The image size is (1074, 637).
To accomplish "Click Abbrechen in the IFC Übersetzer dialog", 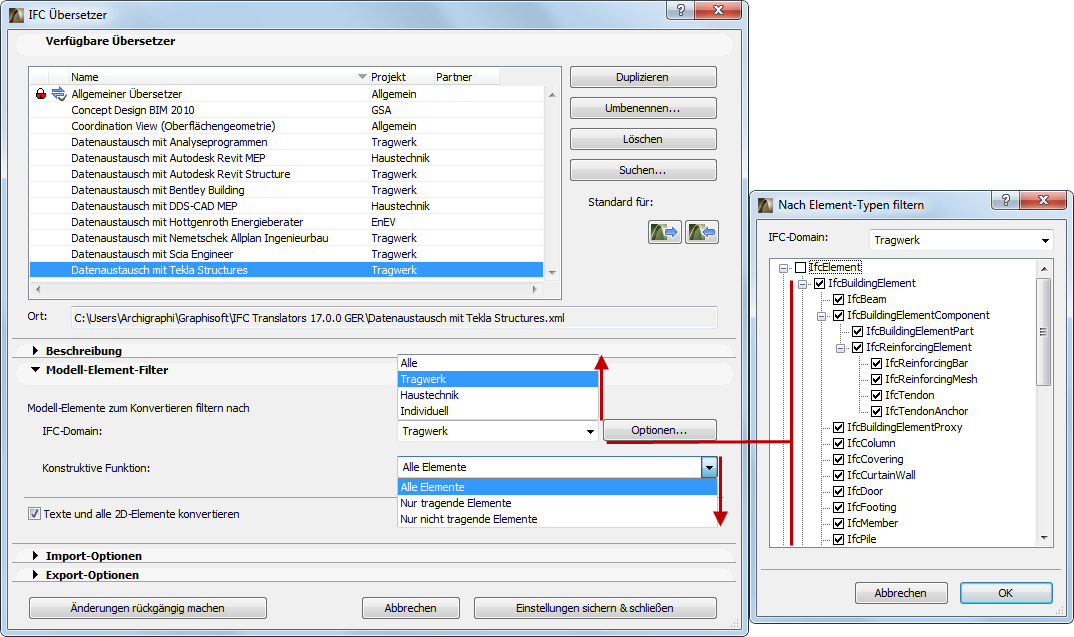I will (x=410, y=608).
